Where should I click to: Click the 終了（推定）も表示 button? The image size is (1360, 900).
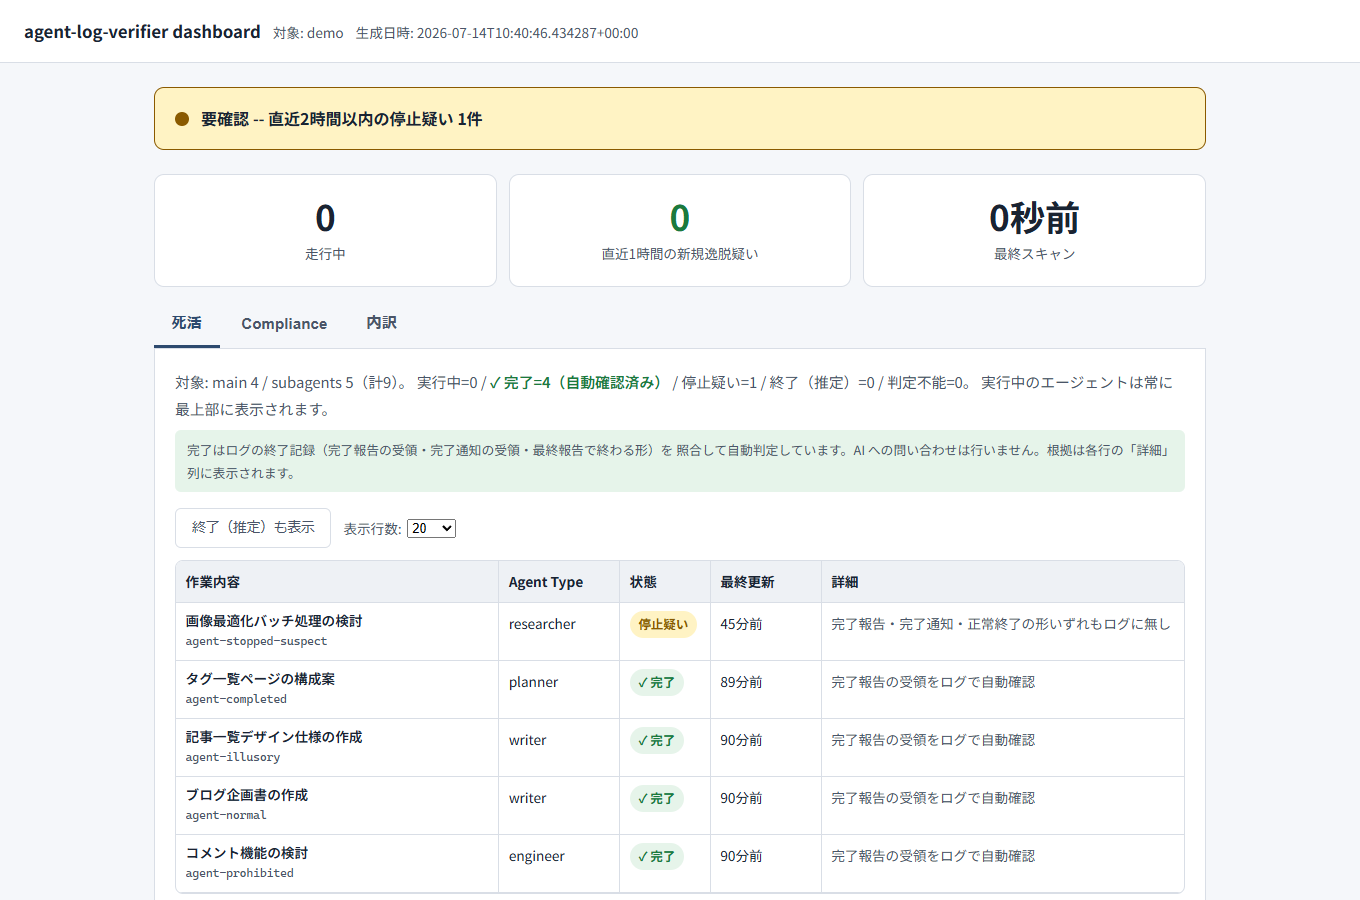pos(253,528)
